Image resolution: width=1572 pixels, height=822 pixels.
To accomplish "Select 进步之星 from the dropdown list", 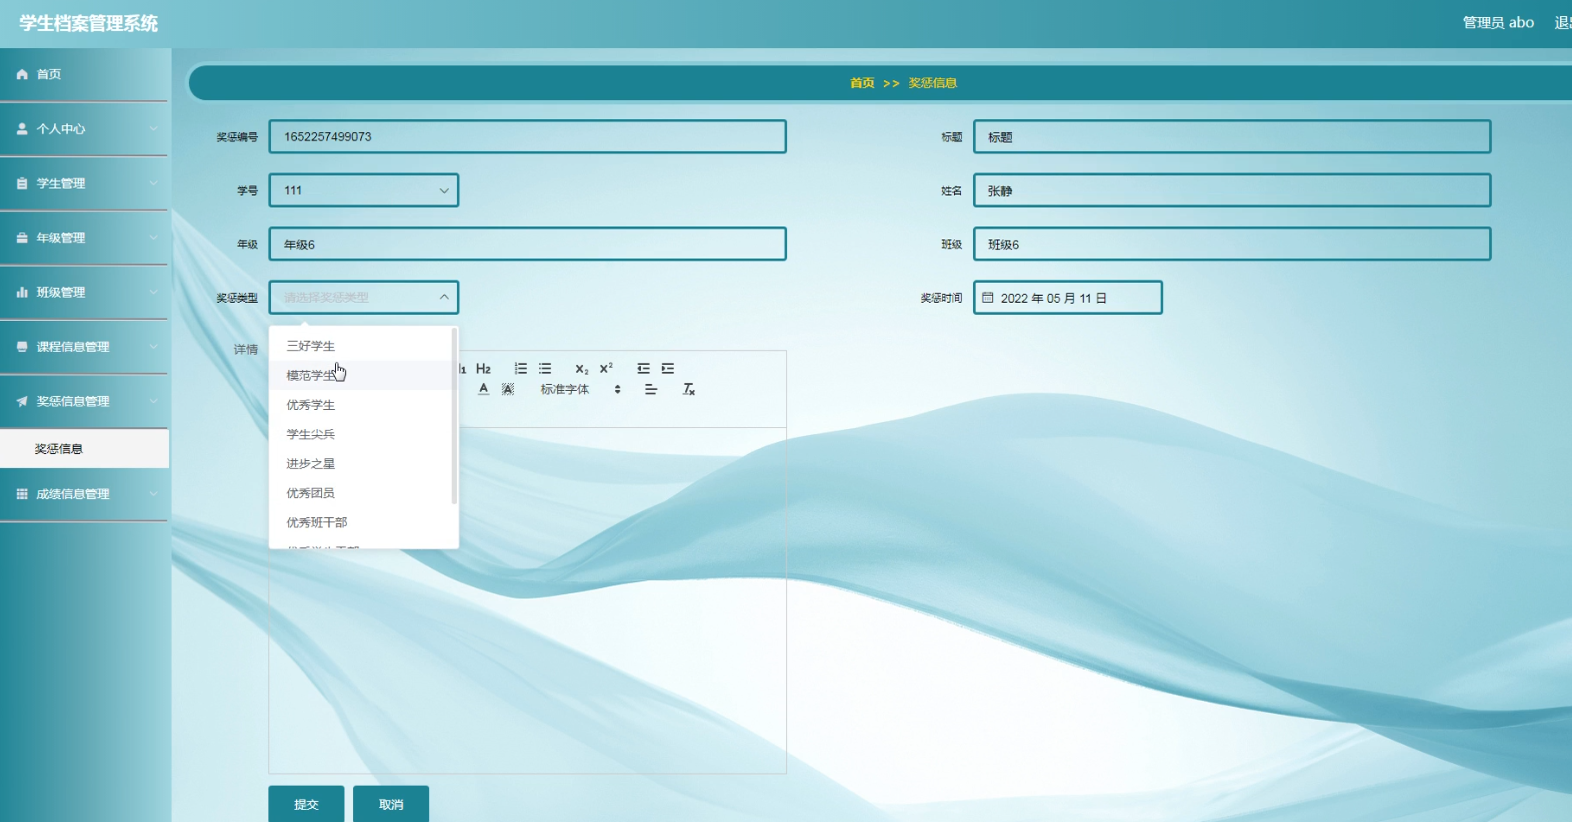I will (362, 464).
